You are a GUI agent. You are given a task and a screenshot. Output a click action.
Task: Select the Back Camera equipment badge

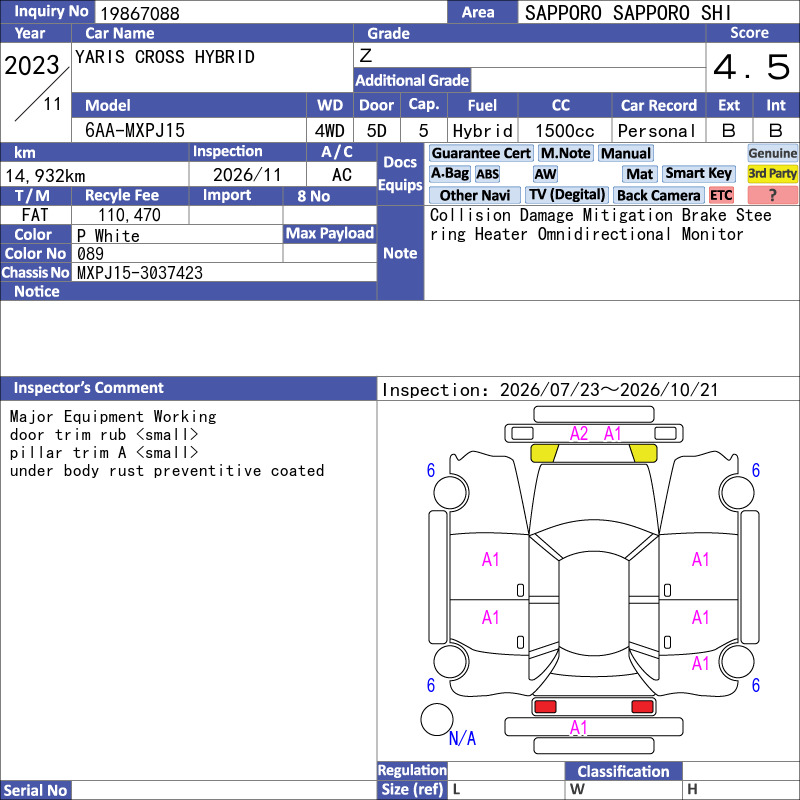pyautogui.click(x=659, y=195)
